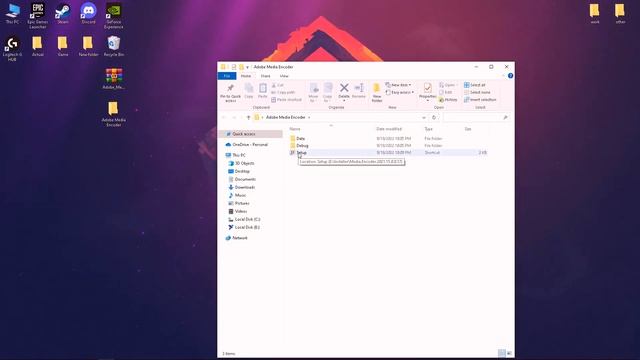The height and width of the screenshot is (360, 640).
Task: Click the Properties checkmark icon
Action: coord(427,88)
